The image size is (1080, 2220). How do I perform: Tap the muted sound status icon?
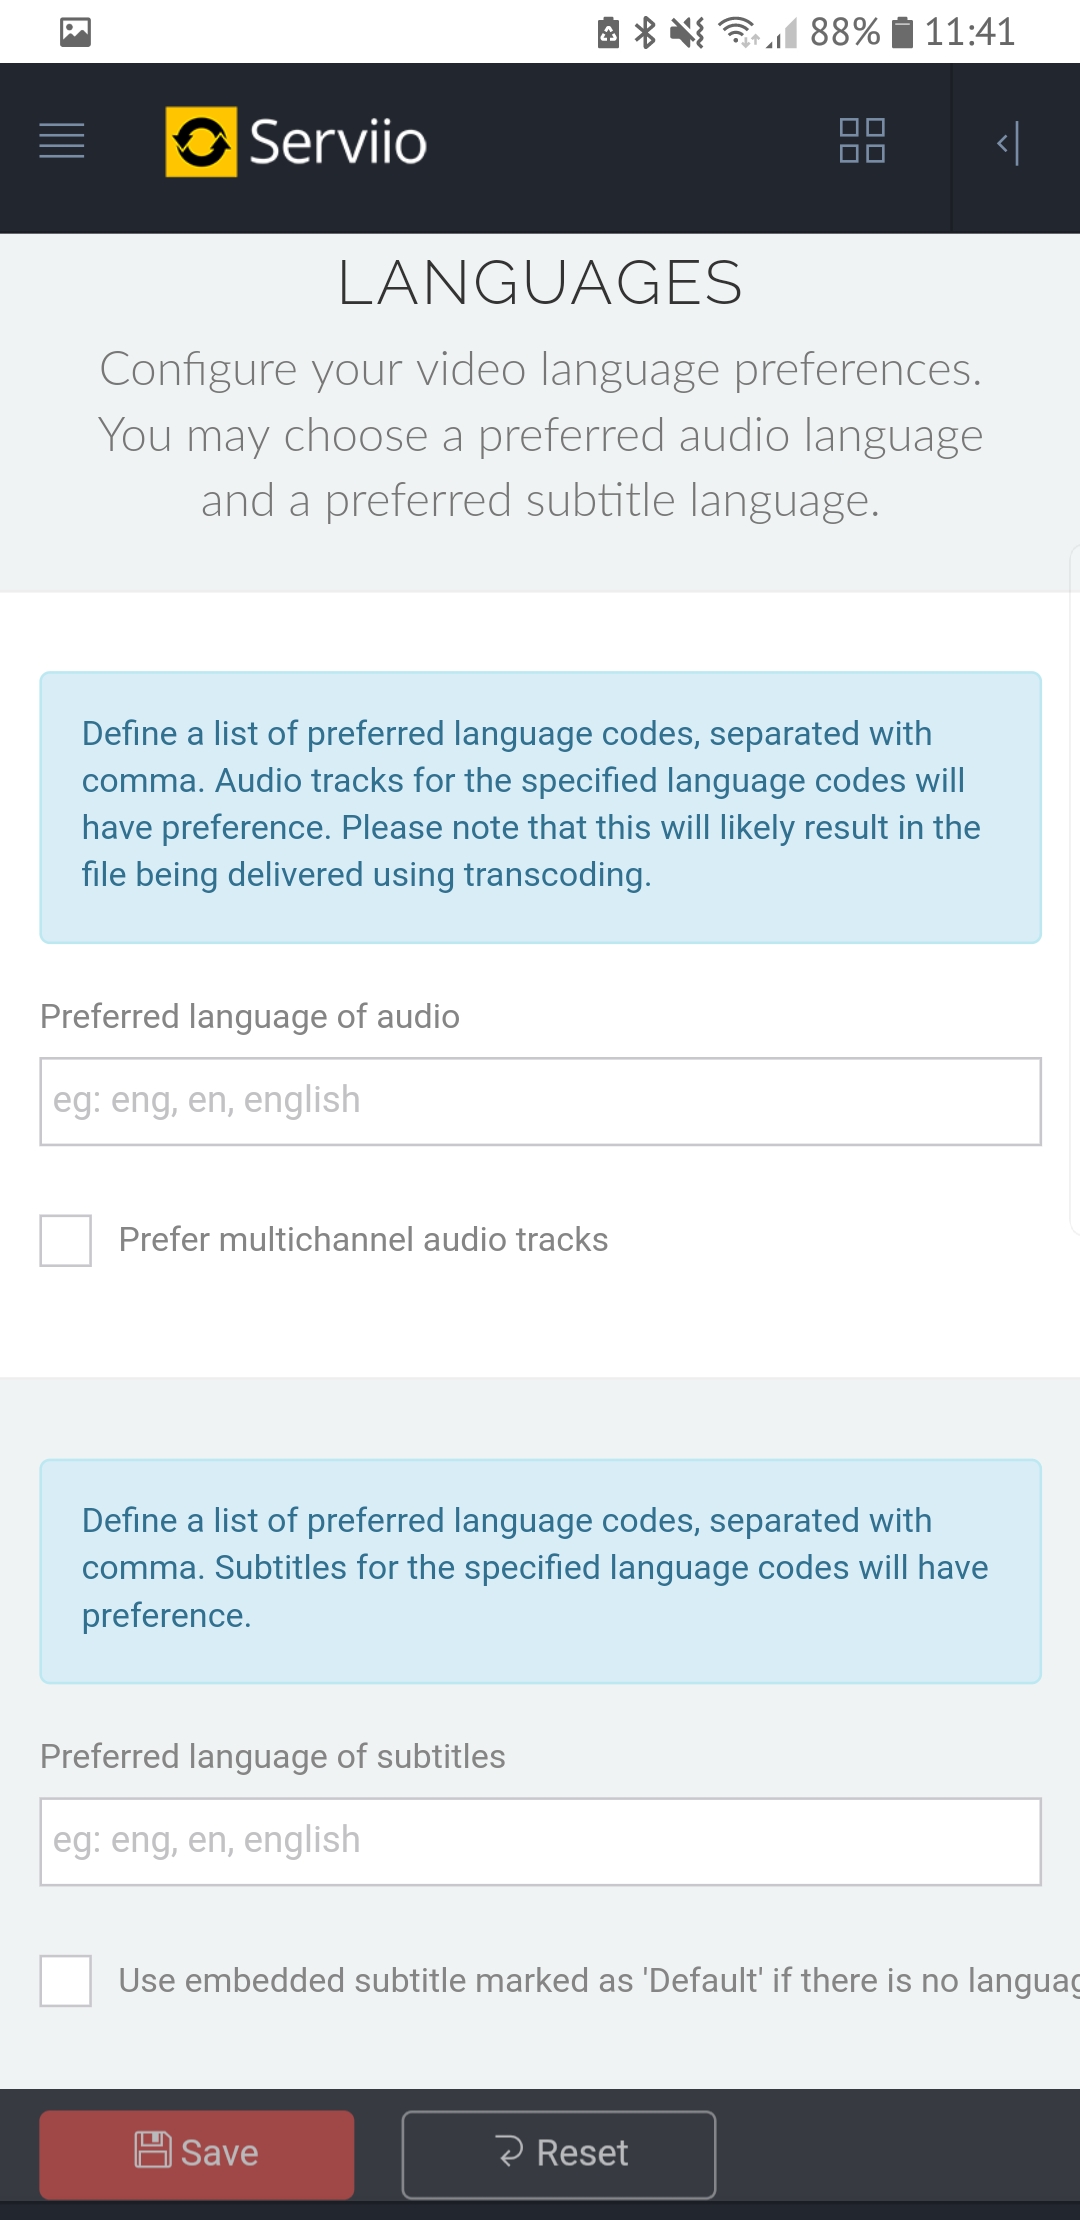point(687,33)
